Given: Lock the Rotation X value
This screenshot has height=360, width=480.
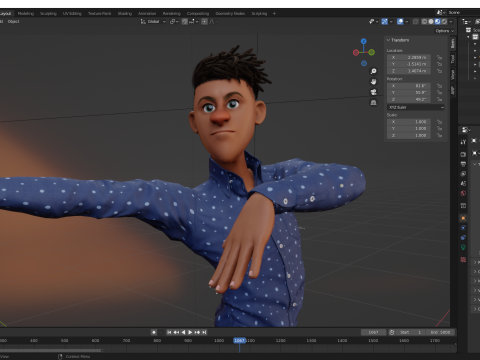Looking at the screenshot, I should 439,86.
